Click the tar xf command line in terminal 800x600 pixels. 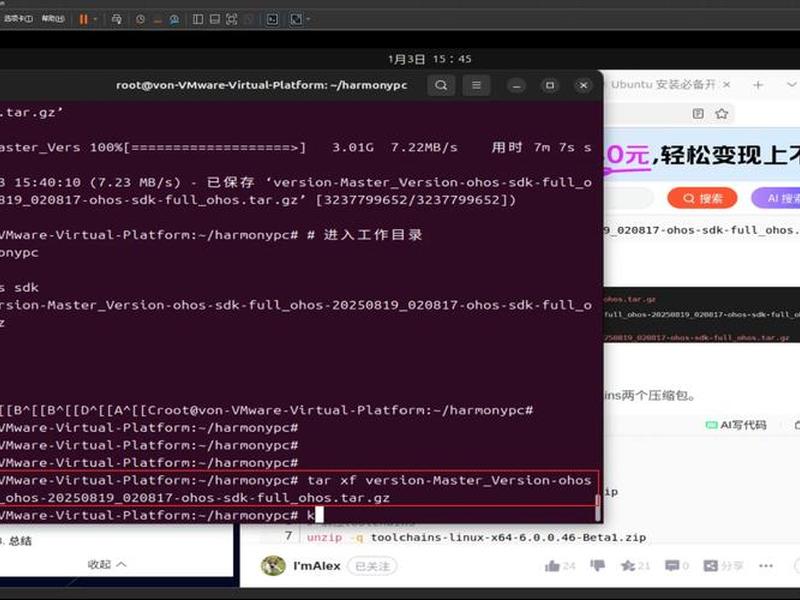(298, 489)
